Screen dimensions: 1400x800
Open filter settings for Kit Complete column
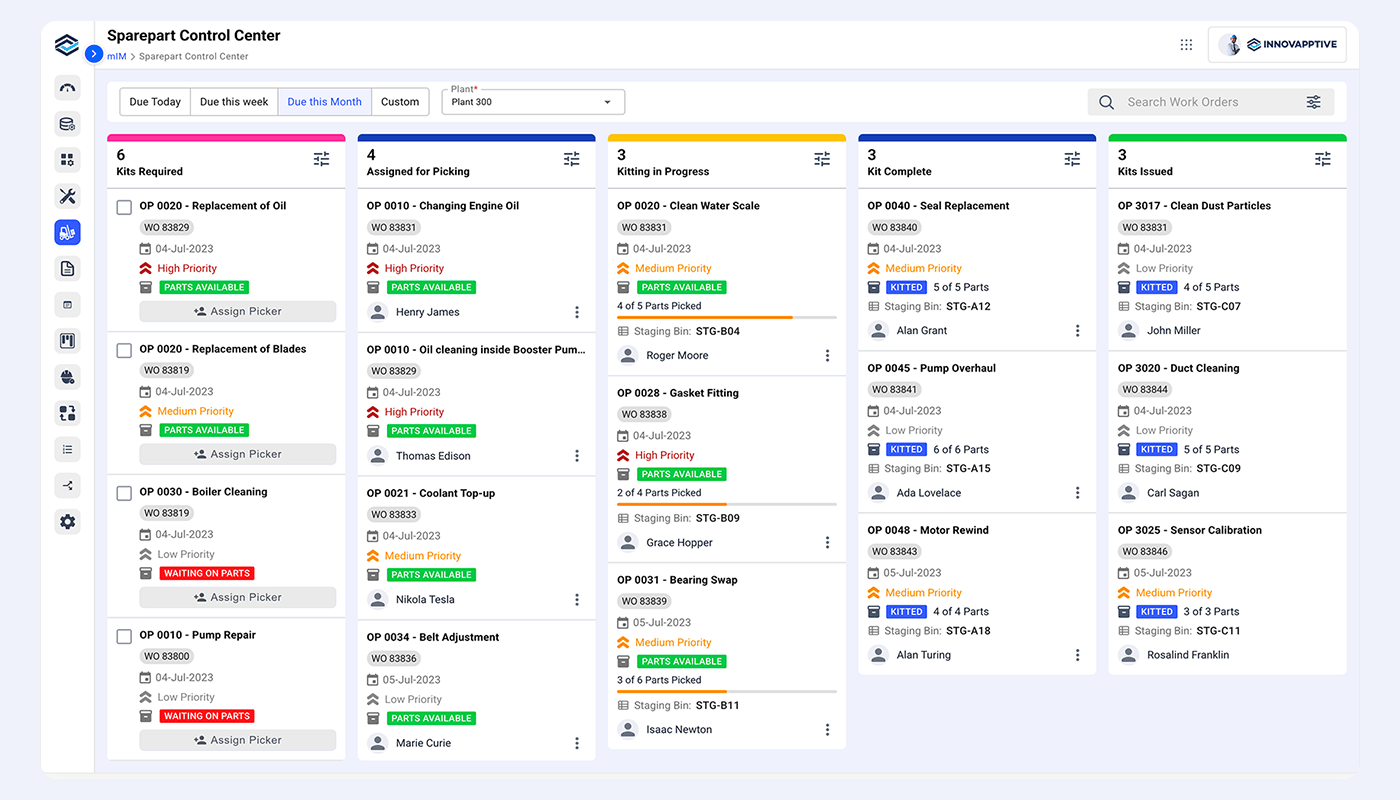coord(1072,159)
